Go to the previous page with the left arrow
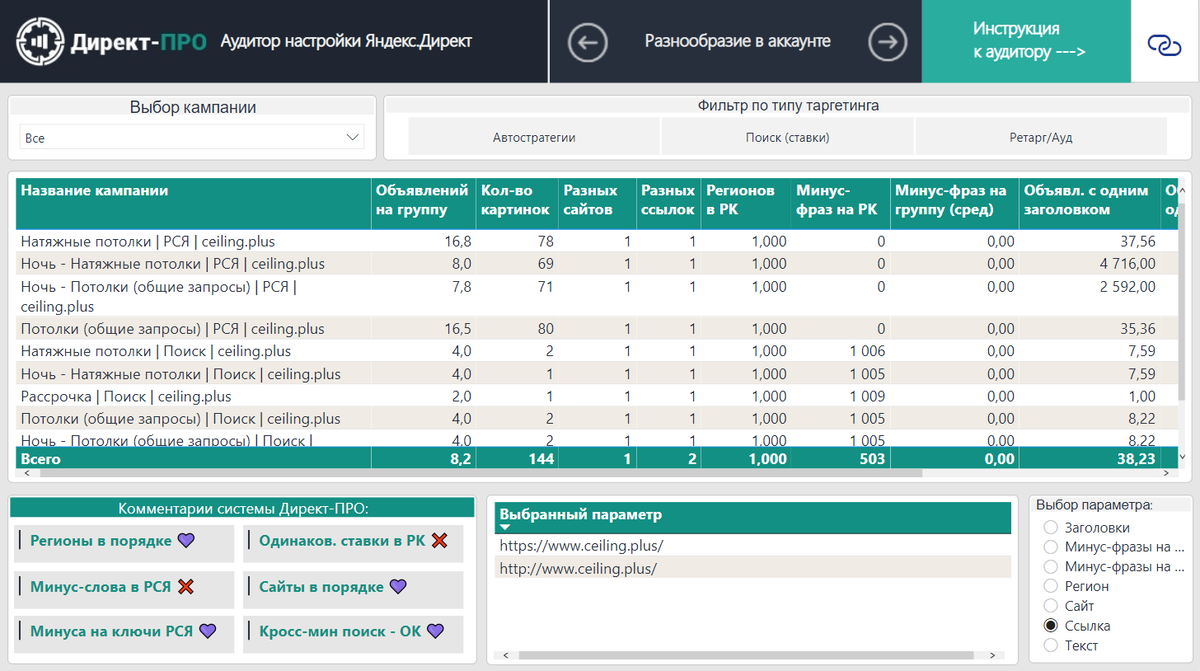The width and height of the screenshot is (1200, 671). click(588, 42)
